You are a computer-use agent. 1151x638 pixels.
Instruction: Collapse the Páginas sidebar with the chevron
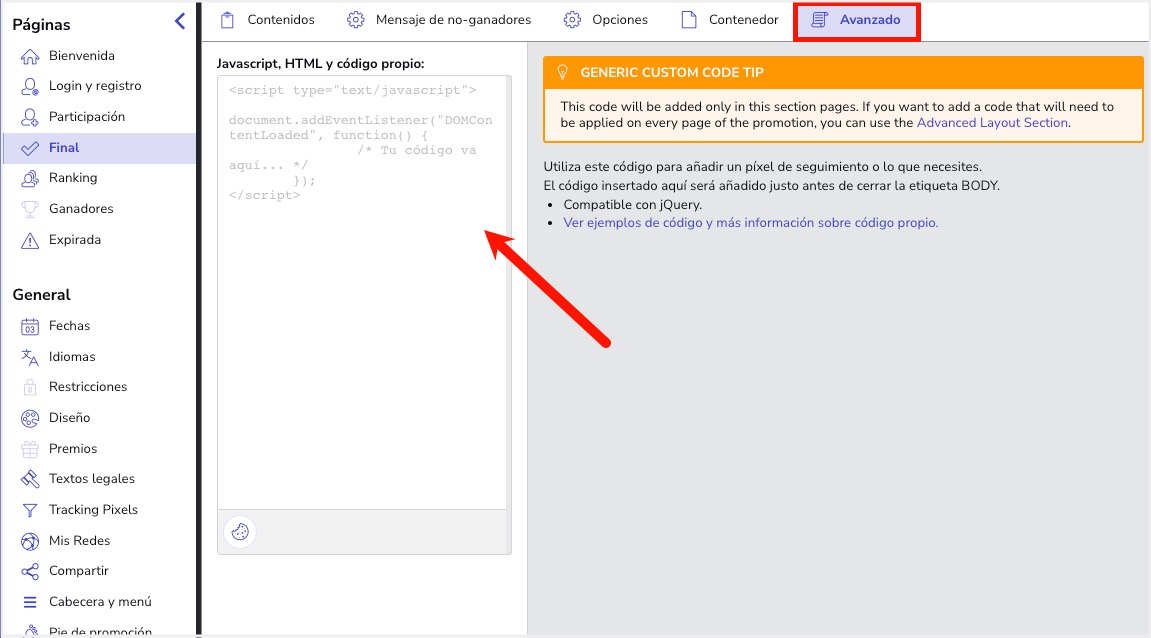tap(180, 21)
